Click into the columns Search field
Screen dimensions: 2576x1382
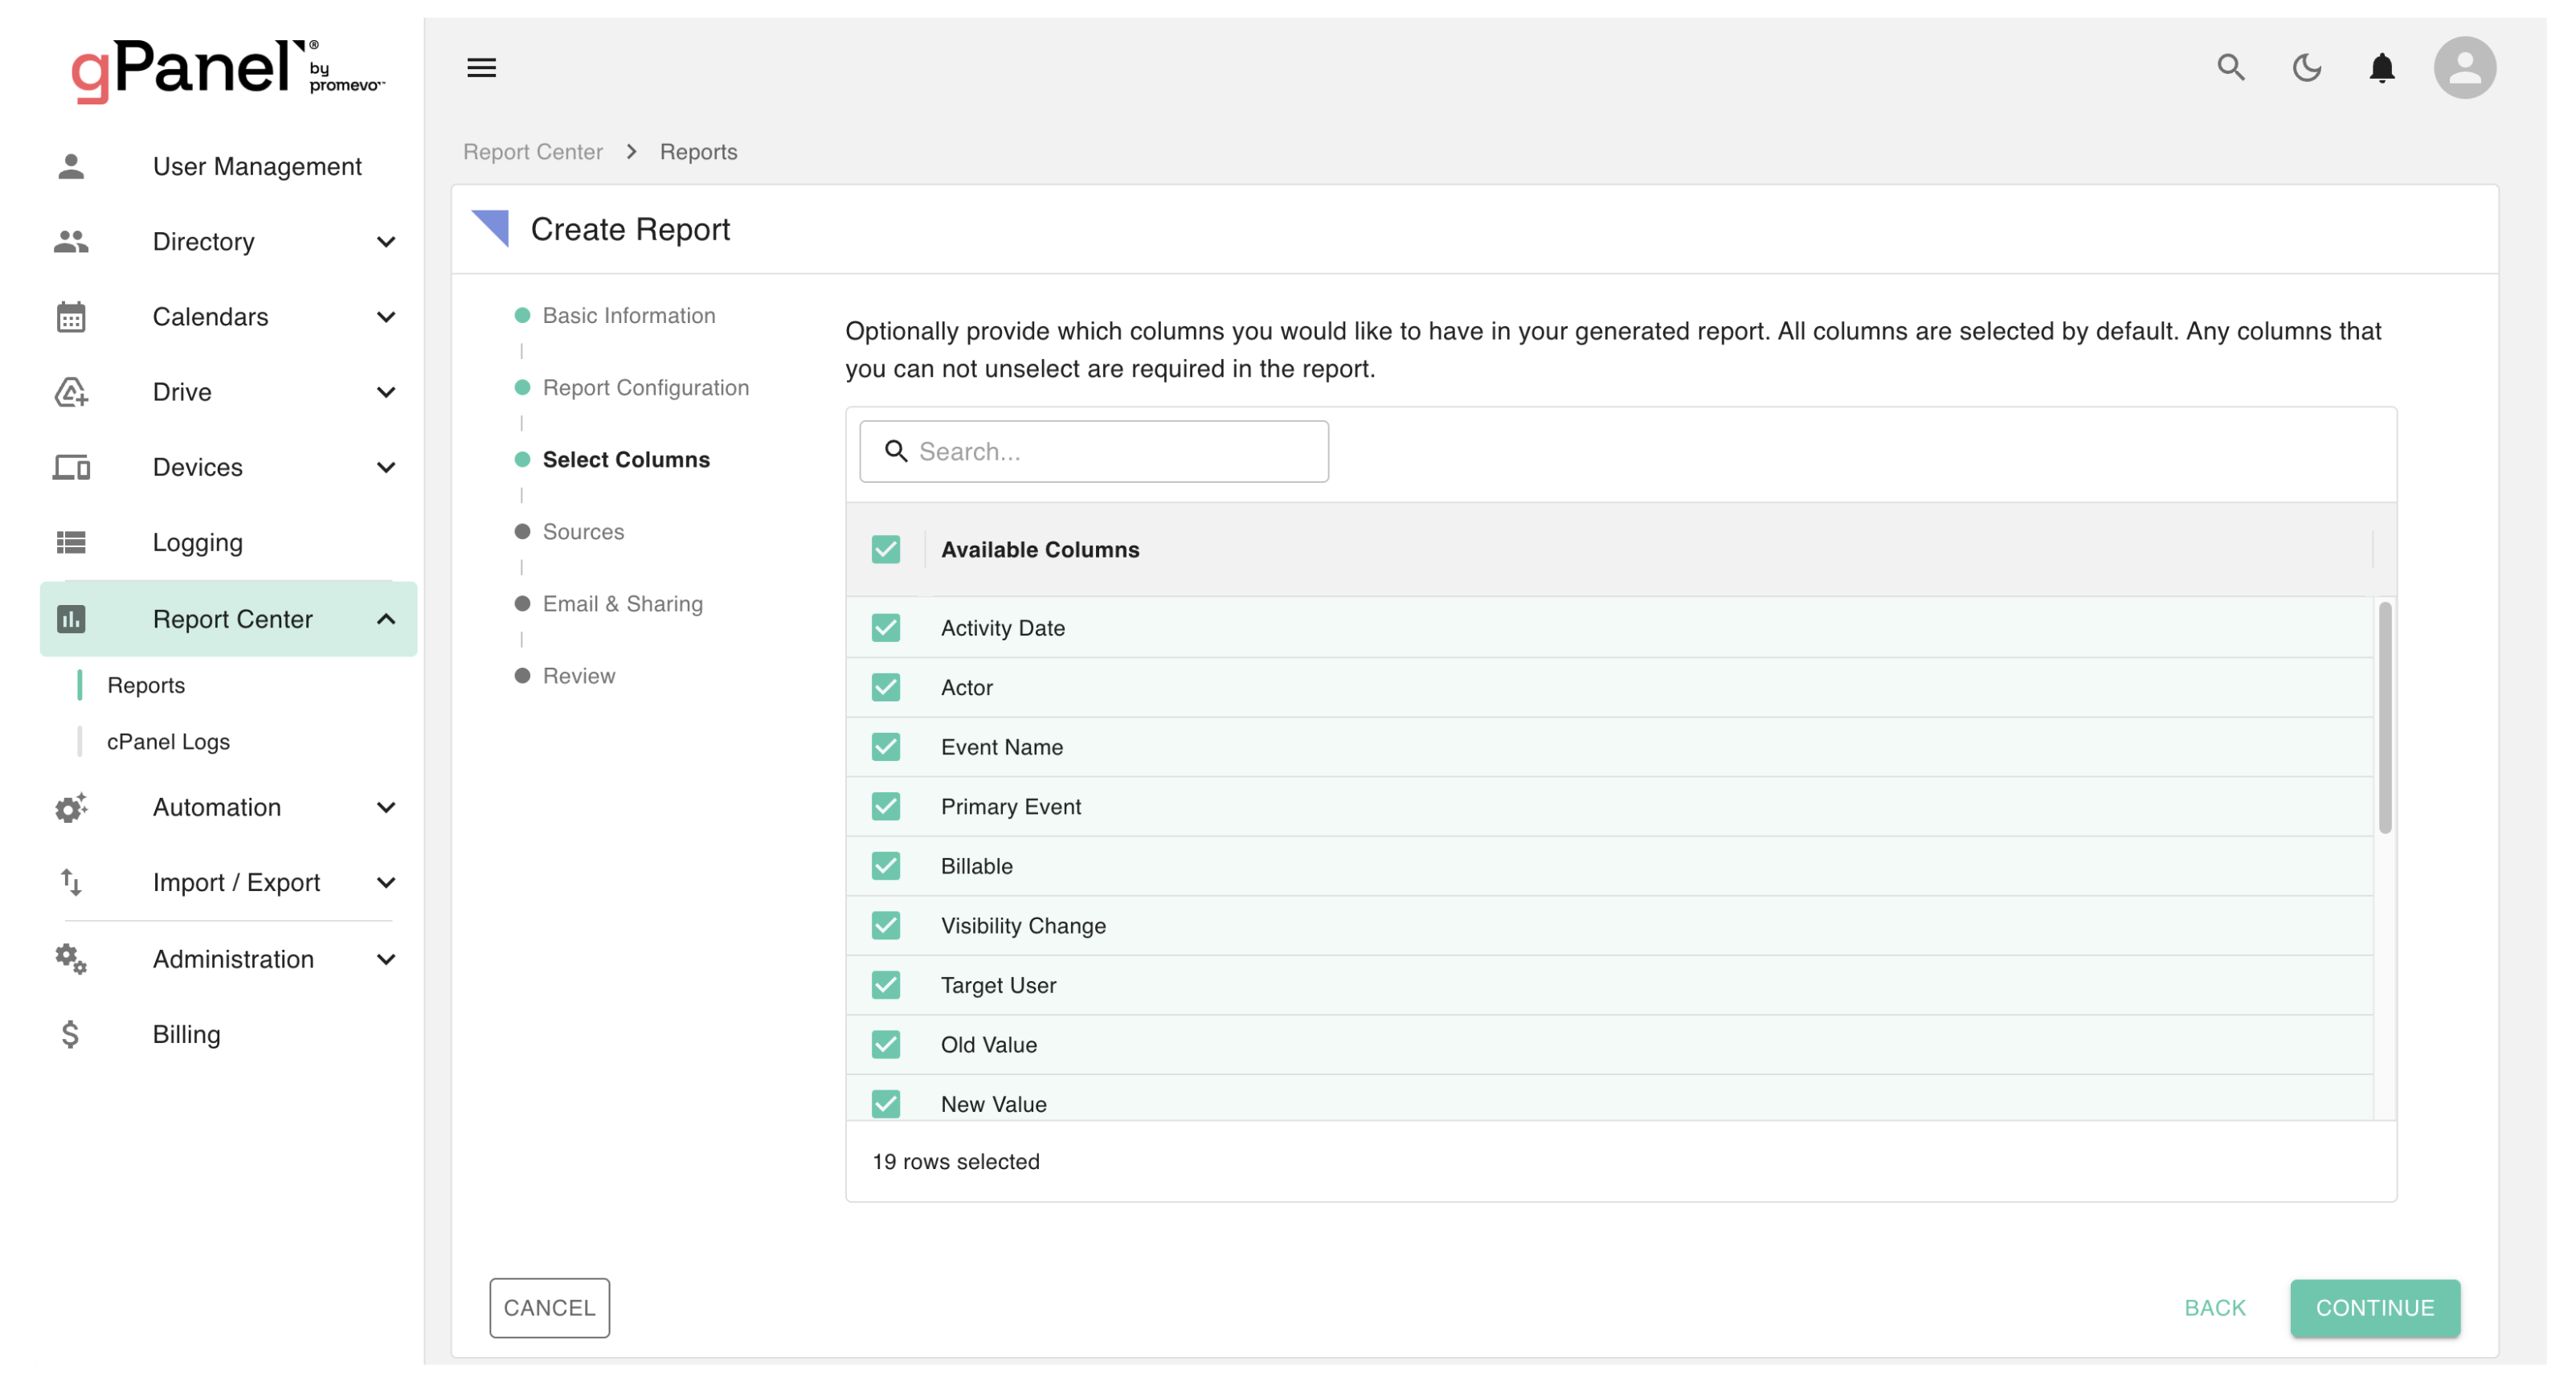pos(1093,451)
